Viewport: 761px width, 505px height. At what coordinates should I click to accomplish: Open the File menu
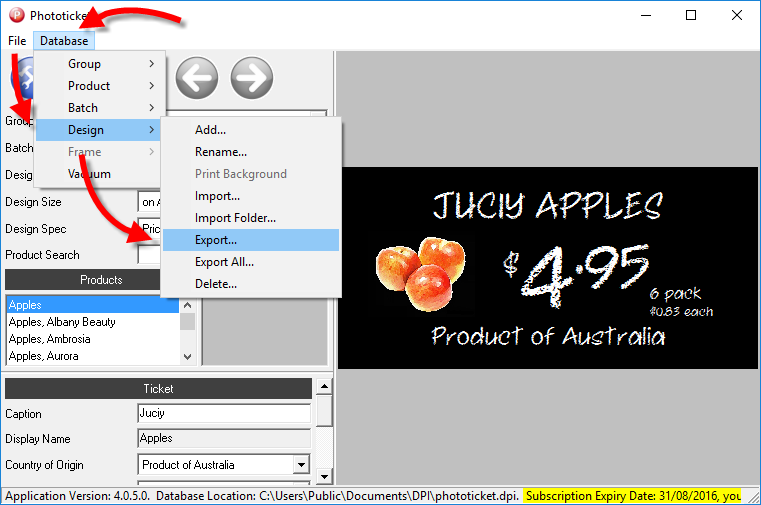tap(17, 41)
